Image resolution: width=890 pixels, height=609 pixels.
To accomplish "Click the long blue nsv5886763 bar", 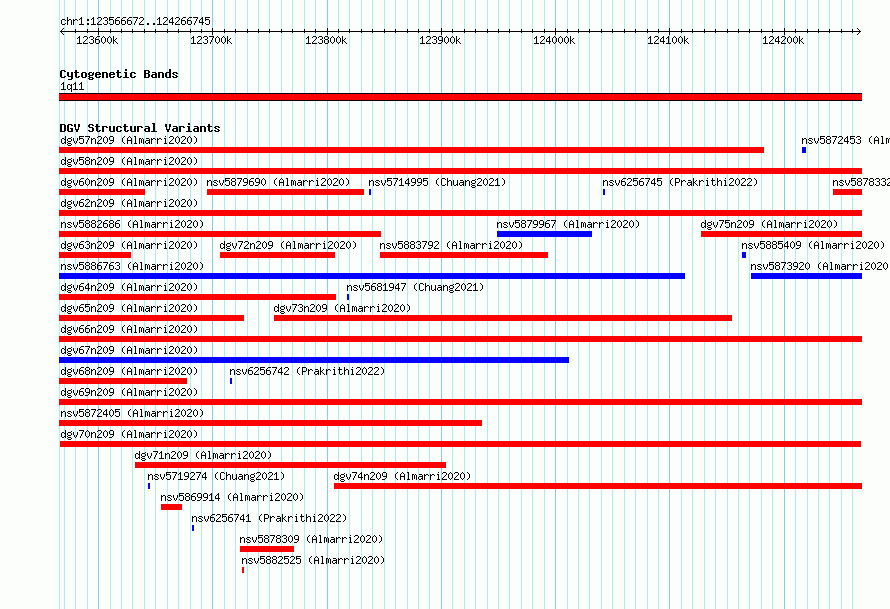I will pyautogui.click(x=372, y=276).
